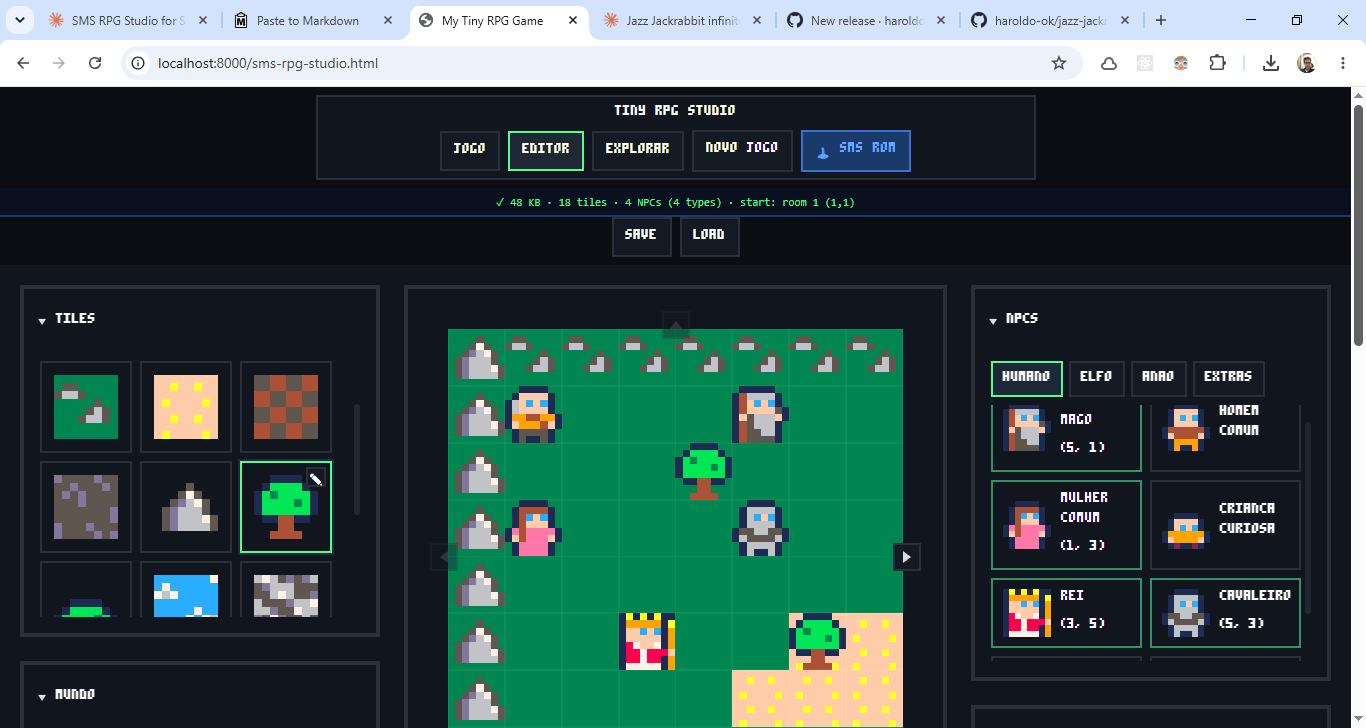Select the grass with rocks tile
The height and width of the screenshot is (728, 1366).
pos(86,407)
